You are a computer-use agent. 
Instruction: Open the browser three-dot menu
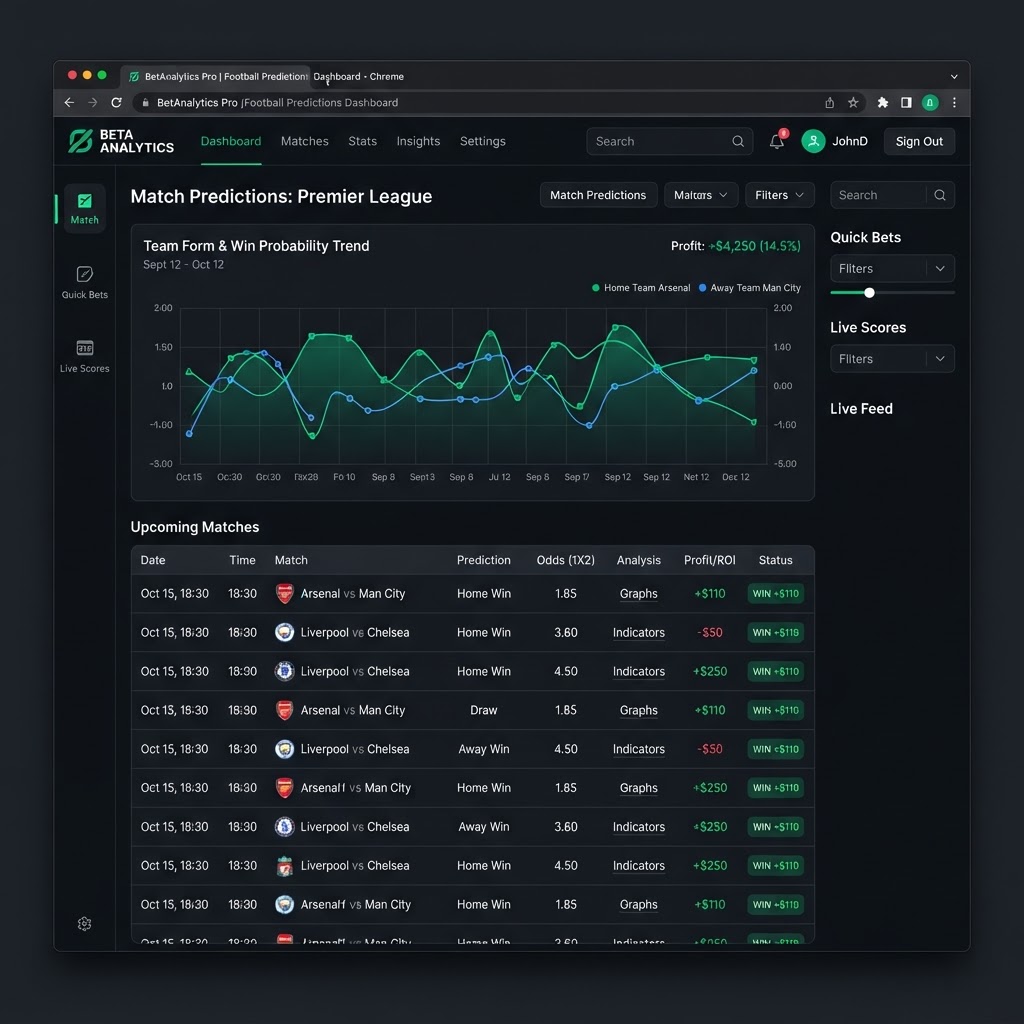tap(954, 103)
